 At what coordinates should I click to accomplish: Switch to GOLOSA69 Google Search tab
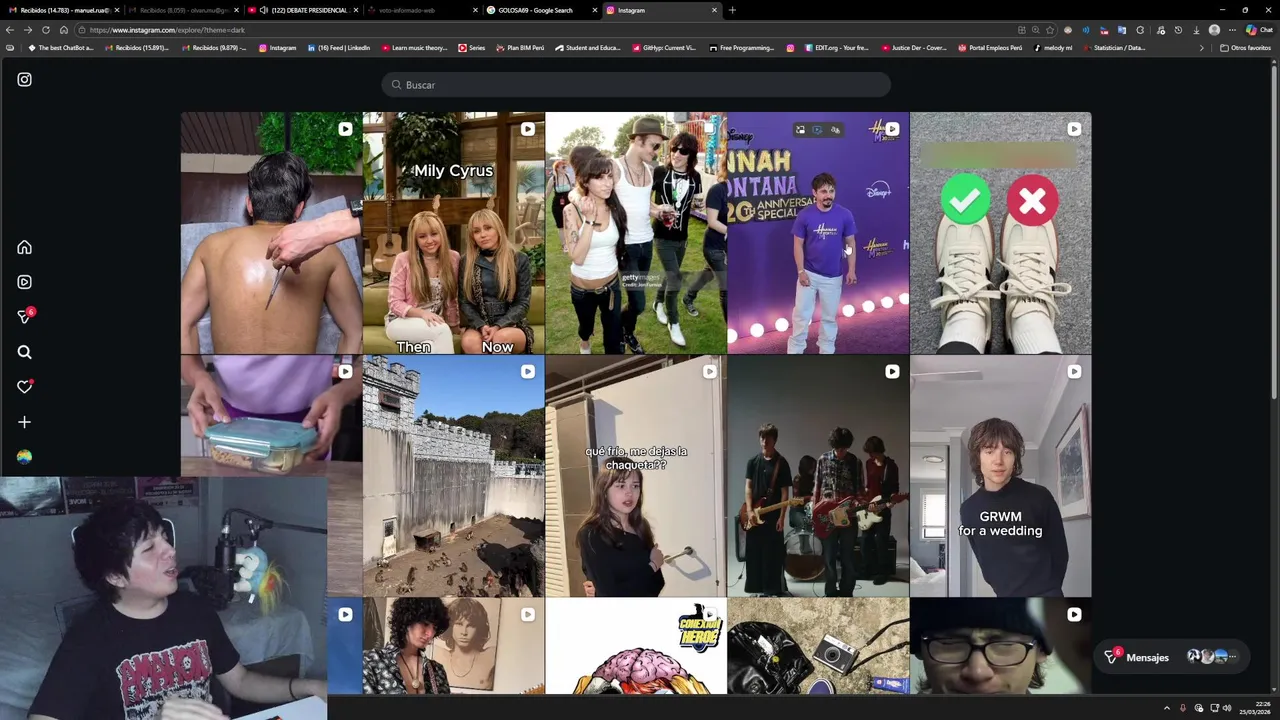tap(540, 10)
